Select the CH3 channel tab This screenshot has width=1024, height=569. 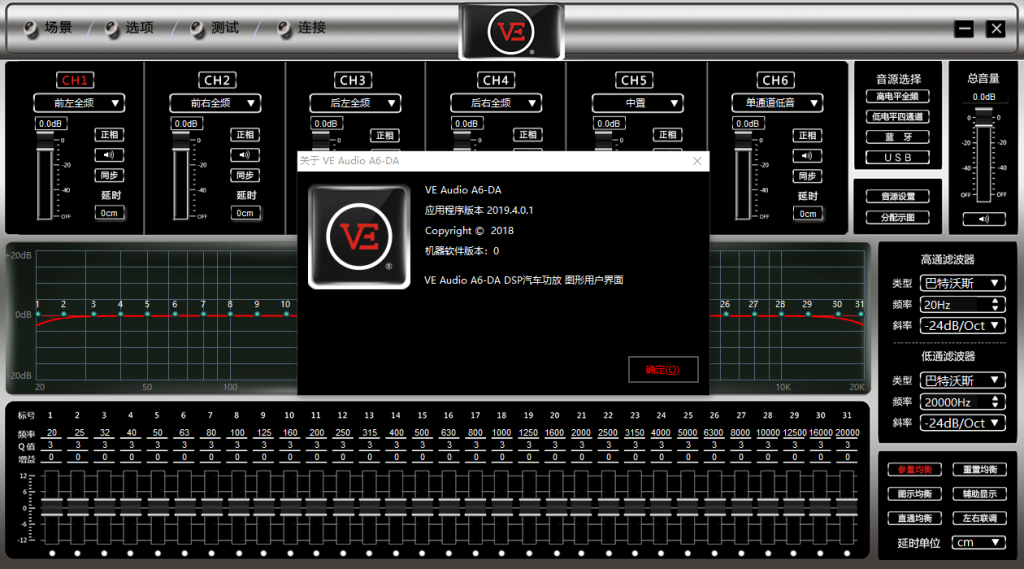(x=353, y=80)
